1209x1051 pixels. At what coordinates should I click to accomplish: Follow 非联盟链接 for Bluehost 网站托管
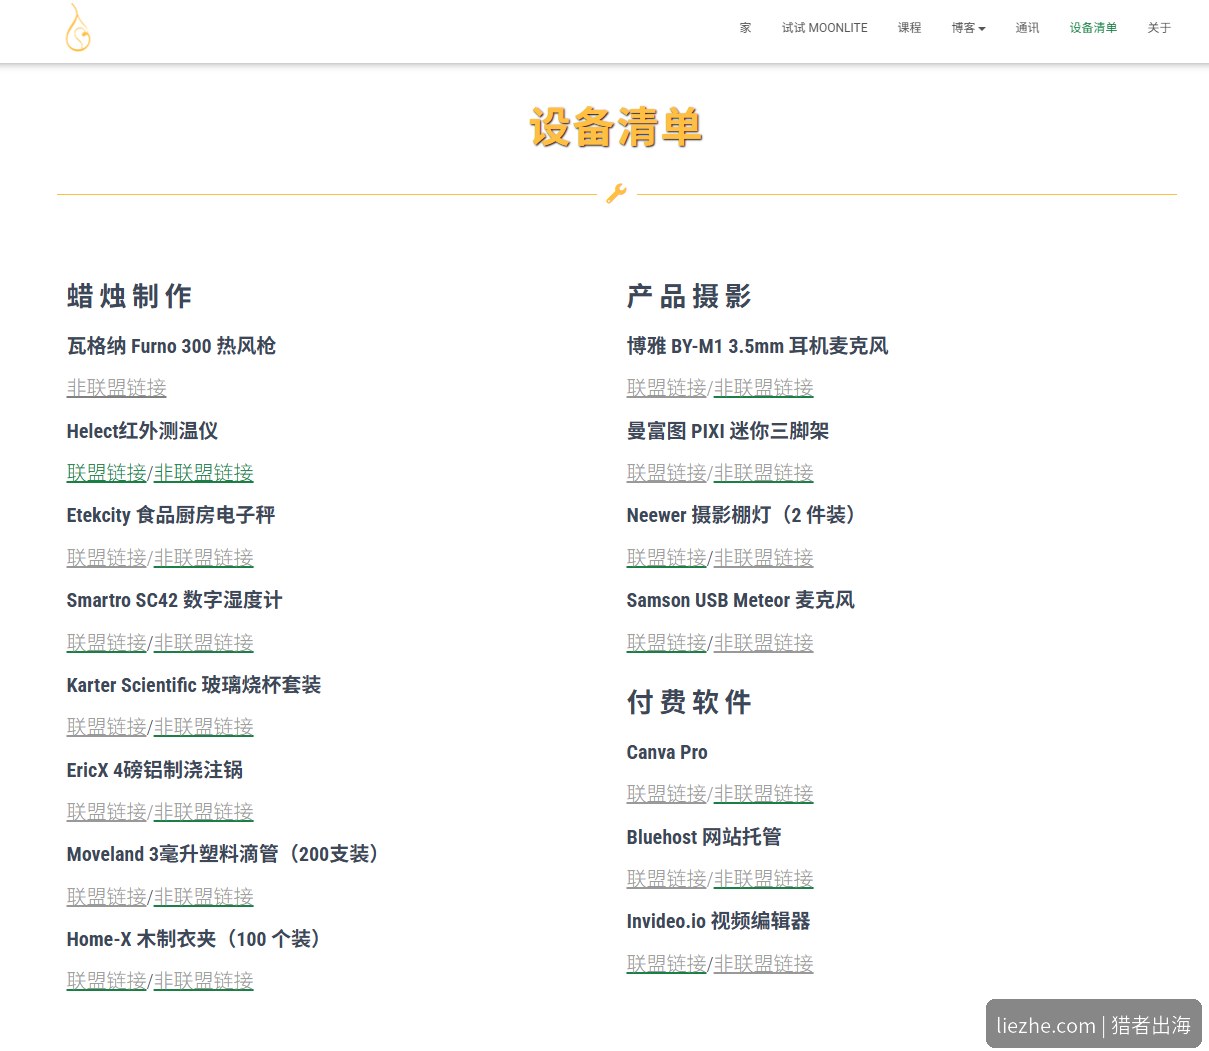click(764, 879)
